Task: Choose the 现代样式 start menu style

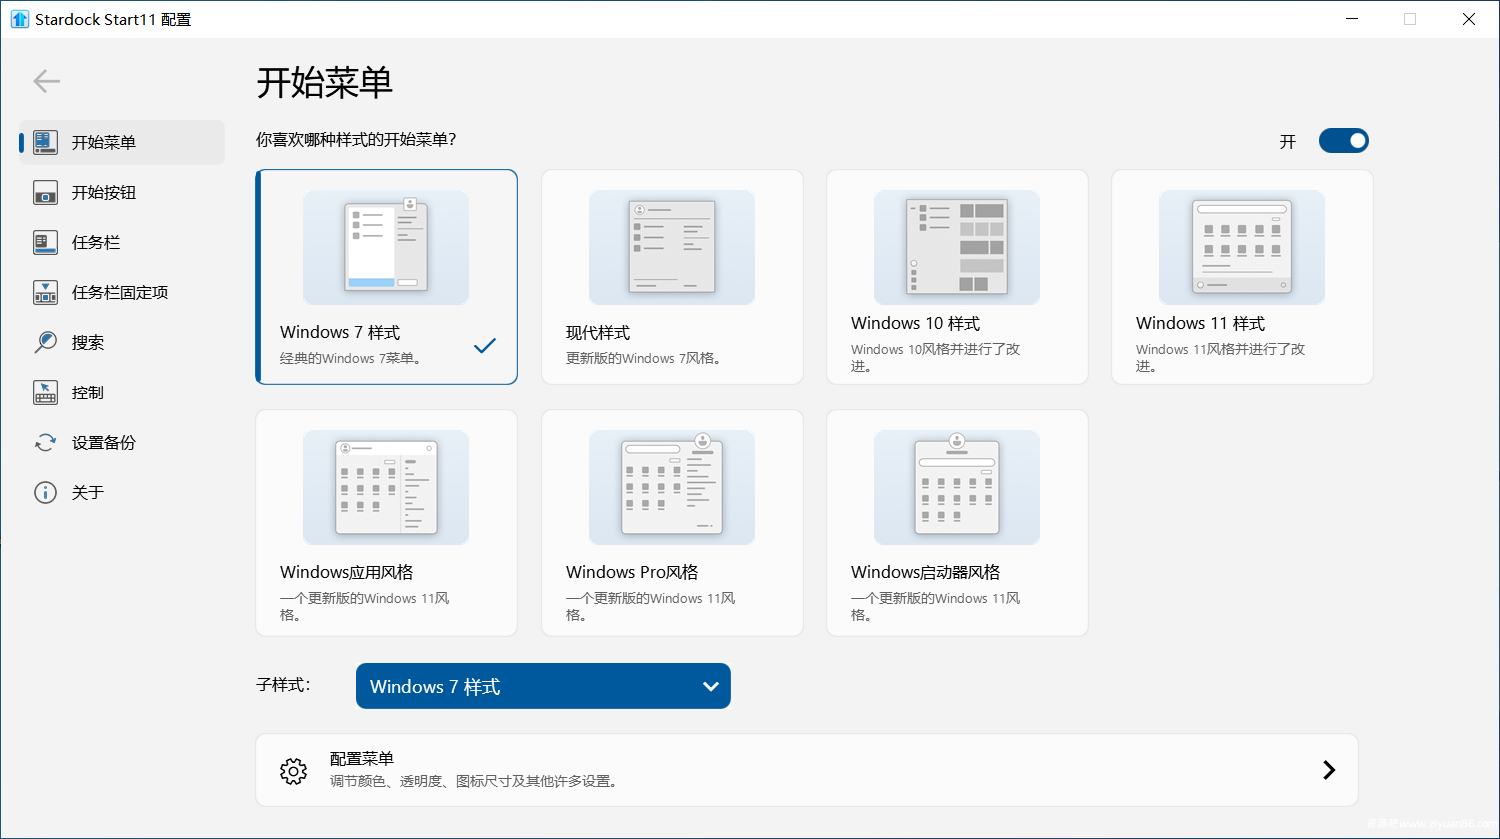Action: [x=672, y=277]
